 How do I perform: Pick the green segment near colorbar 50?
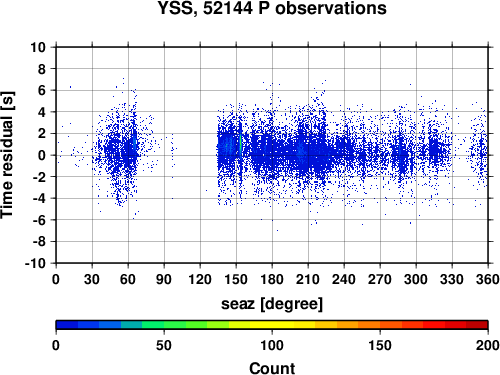[x=164, y=325]
